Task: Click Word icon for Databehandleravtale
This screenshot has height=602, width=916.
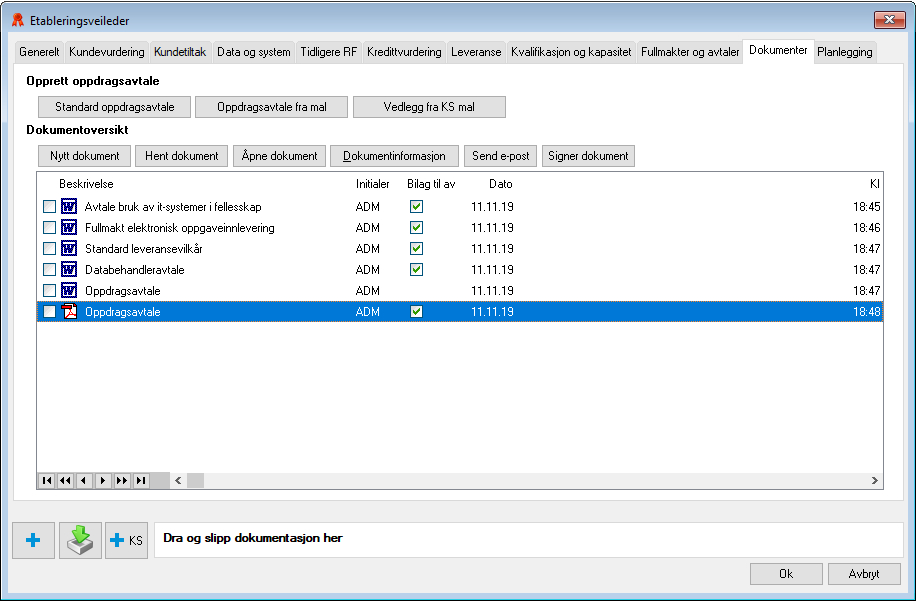Action: point(69,269)
